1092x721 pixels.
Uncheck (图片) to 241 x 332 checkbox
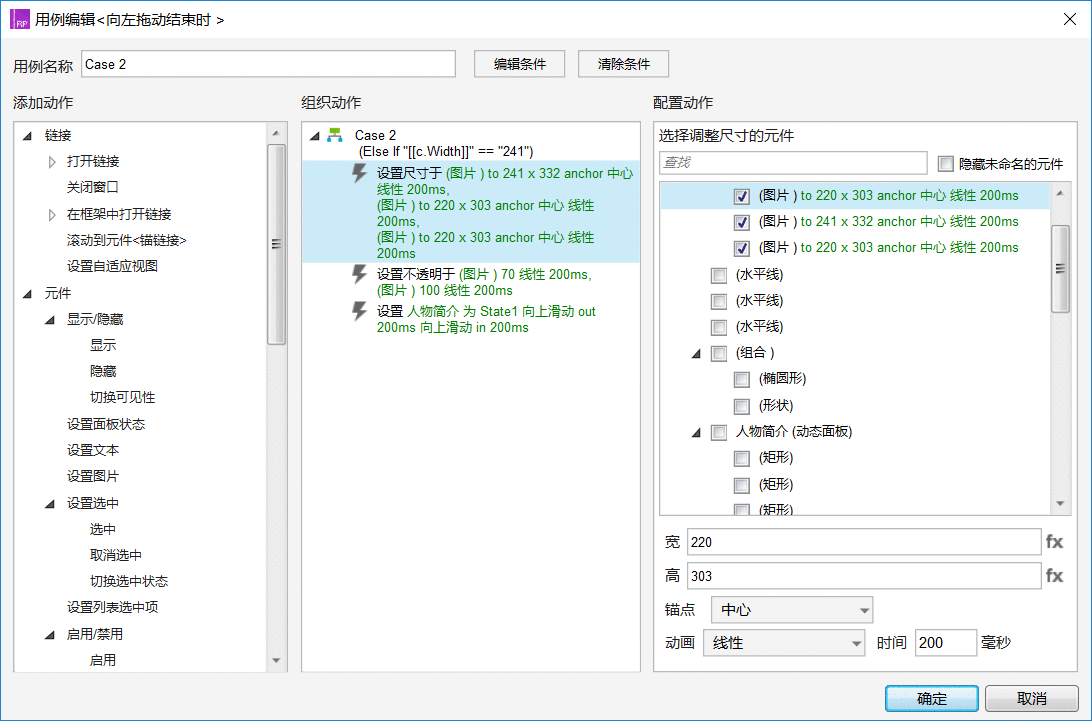click(x=742, y=222)
